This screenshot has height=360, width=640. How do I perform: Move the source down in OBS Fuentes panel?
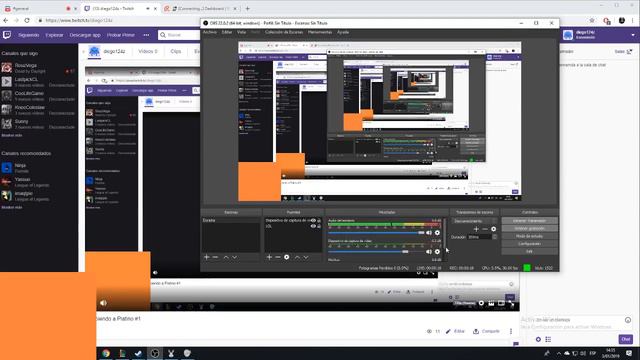pyautogui.click(x=306, y=257)
